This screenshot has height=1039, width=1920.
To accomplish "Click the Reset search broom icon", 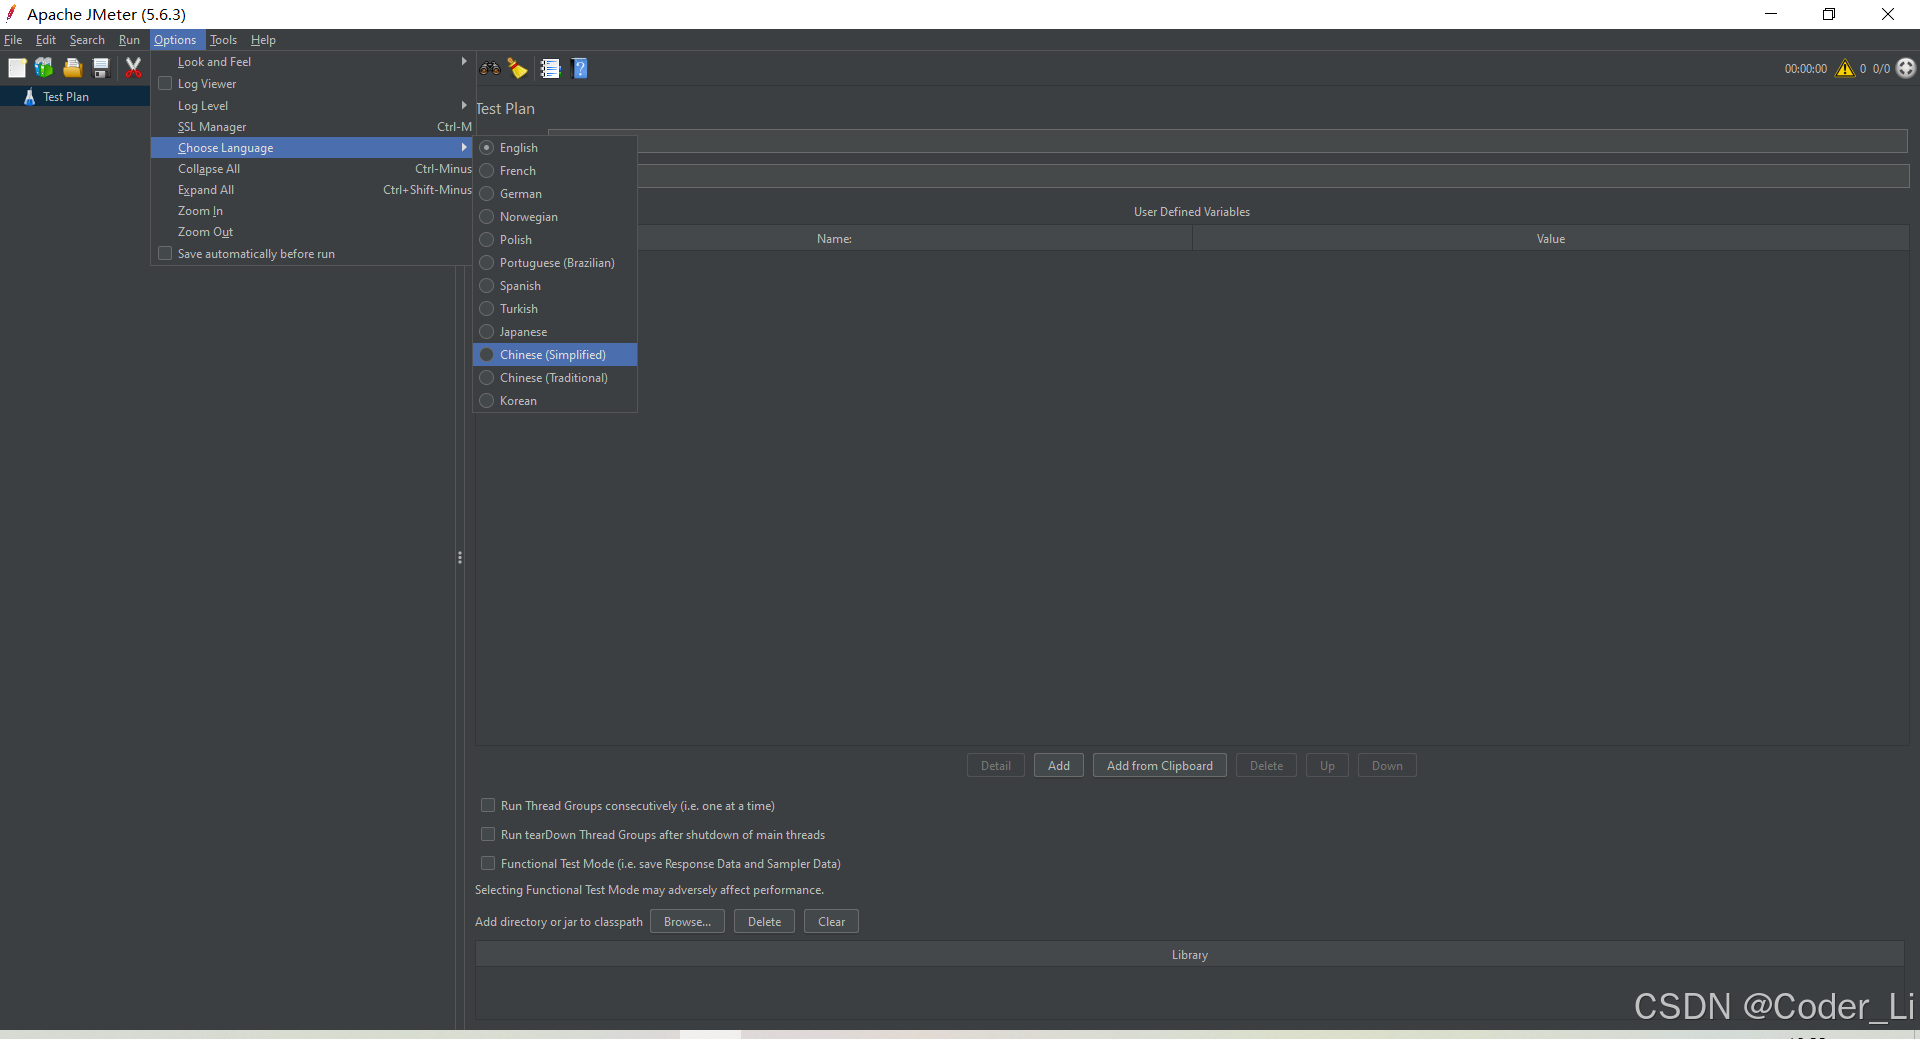I will [x=518, y=68].
